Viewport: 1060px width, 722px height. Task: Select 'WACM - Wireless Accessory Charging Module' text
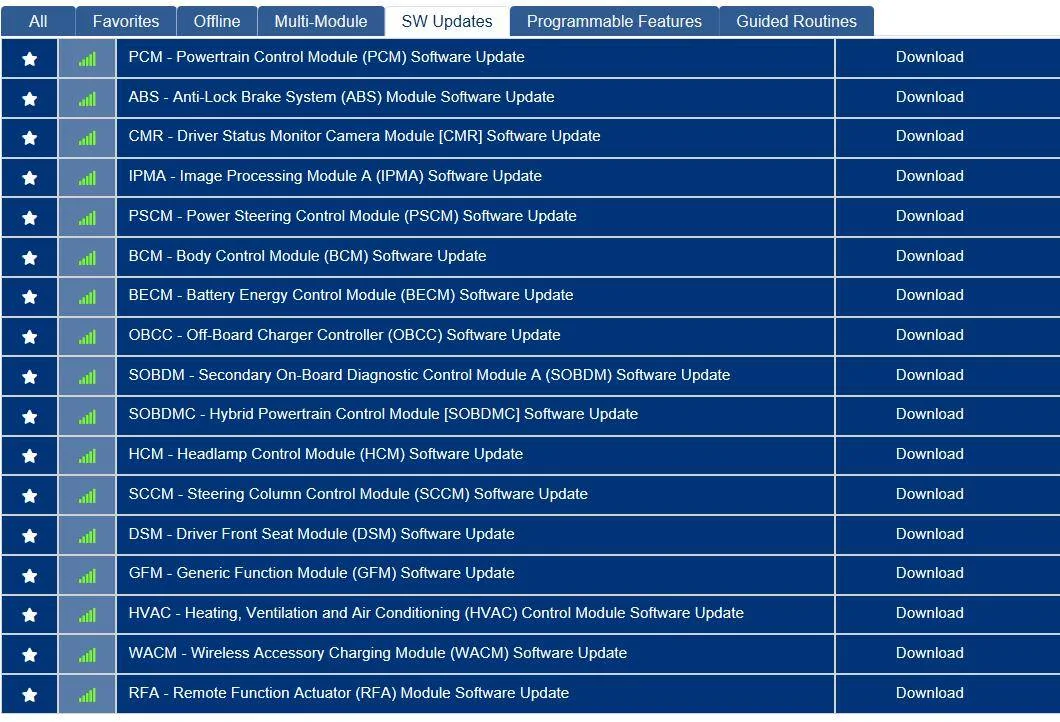point(378,652)
